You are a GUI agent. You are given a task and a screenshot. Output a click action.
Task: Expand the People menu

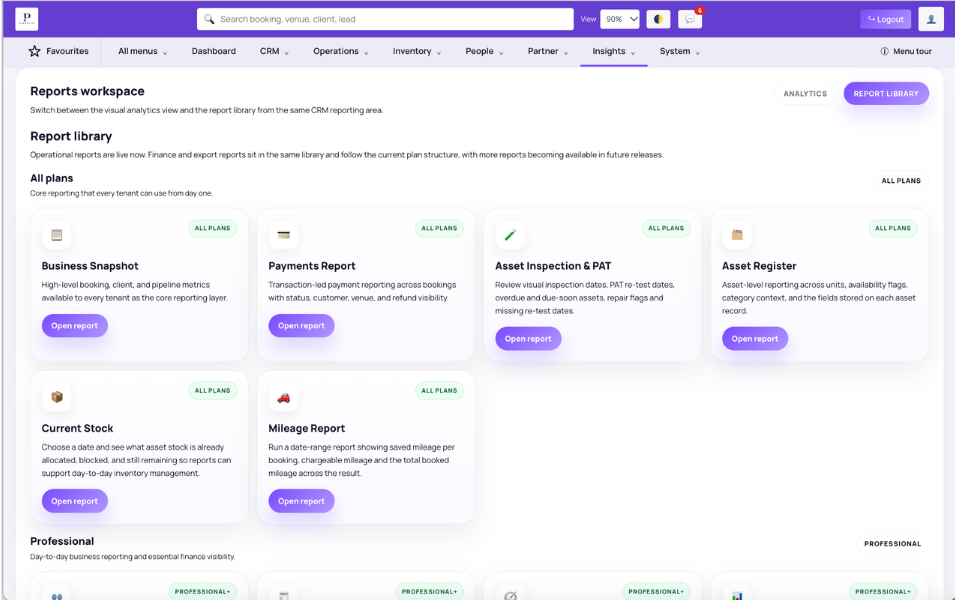[484, 51]
